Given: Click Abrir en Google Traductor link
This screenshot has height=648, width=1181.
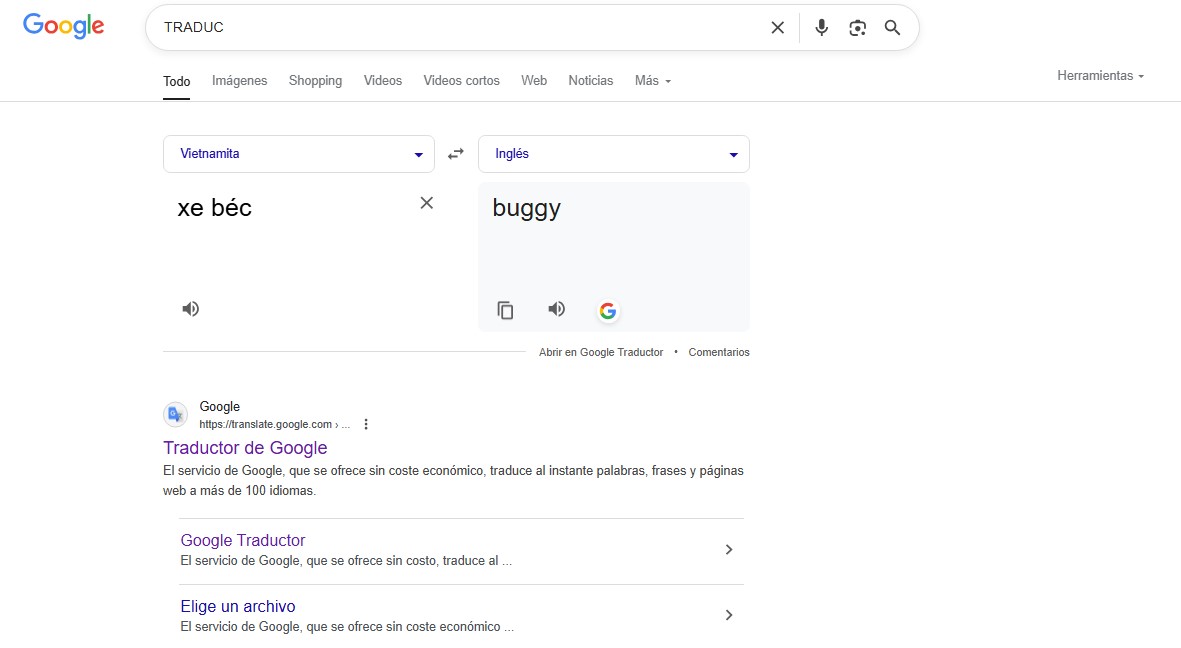Looking at the screenshot, I should 601,352.
